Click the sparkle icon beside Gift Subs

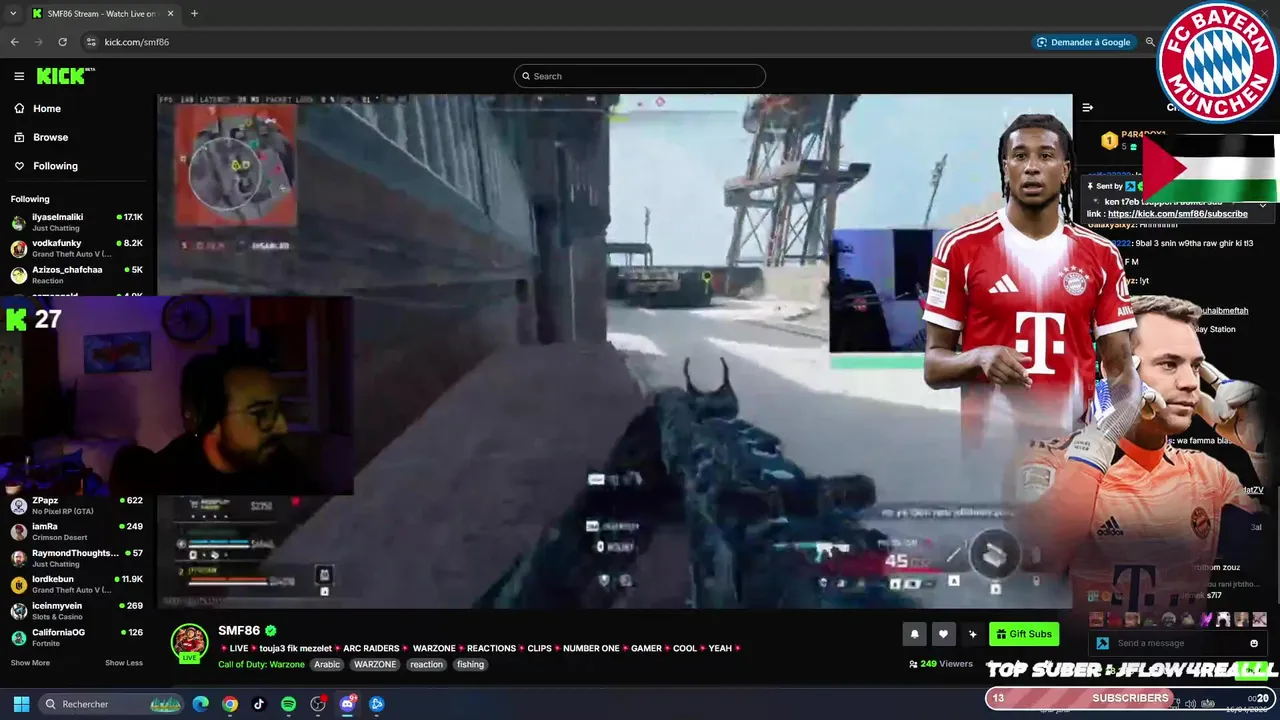tap(972, 634)
